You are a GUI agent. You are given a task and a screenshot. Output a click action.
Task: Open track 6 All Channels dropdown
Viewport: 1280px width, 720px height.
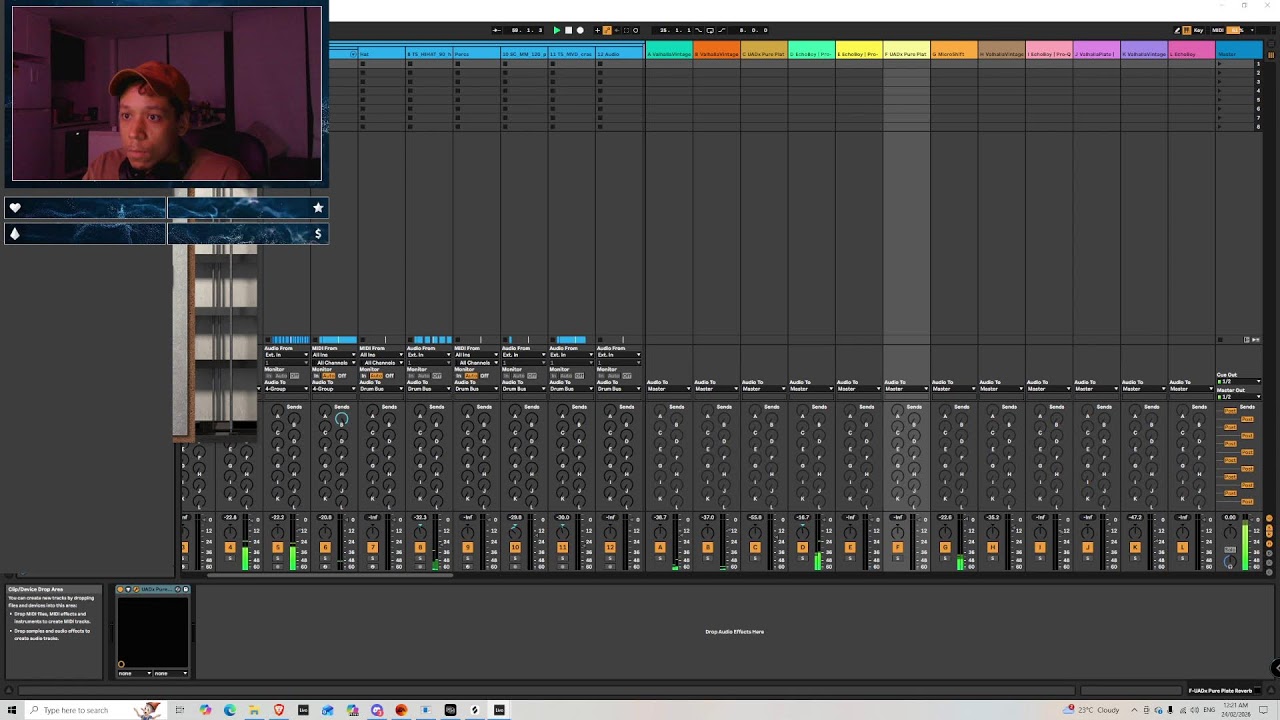[382, 363]
